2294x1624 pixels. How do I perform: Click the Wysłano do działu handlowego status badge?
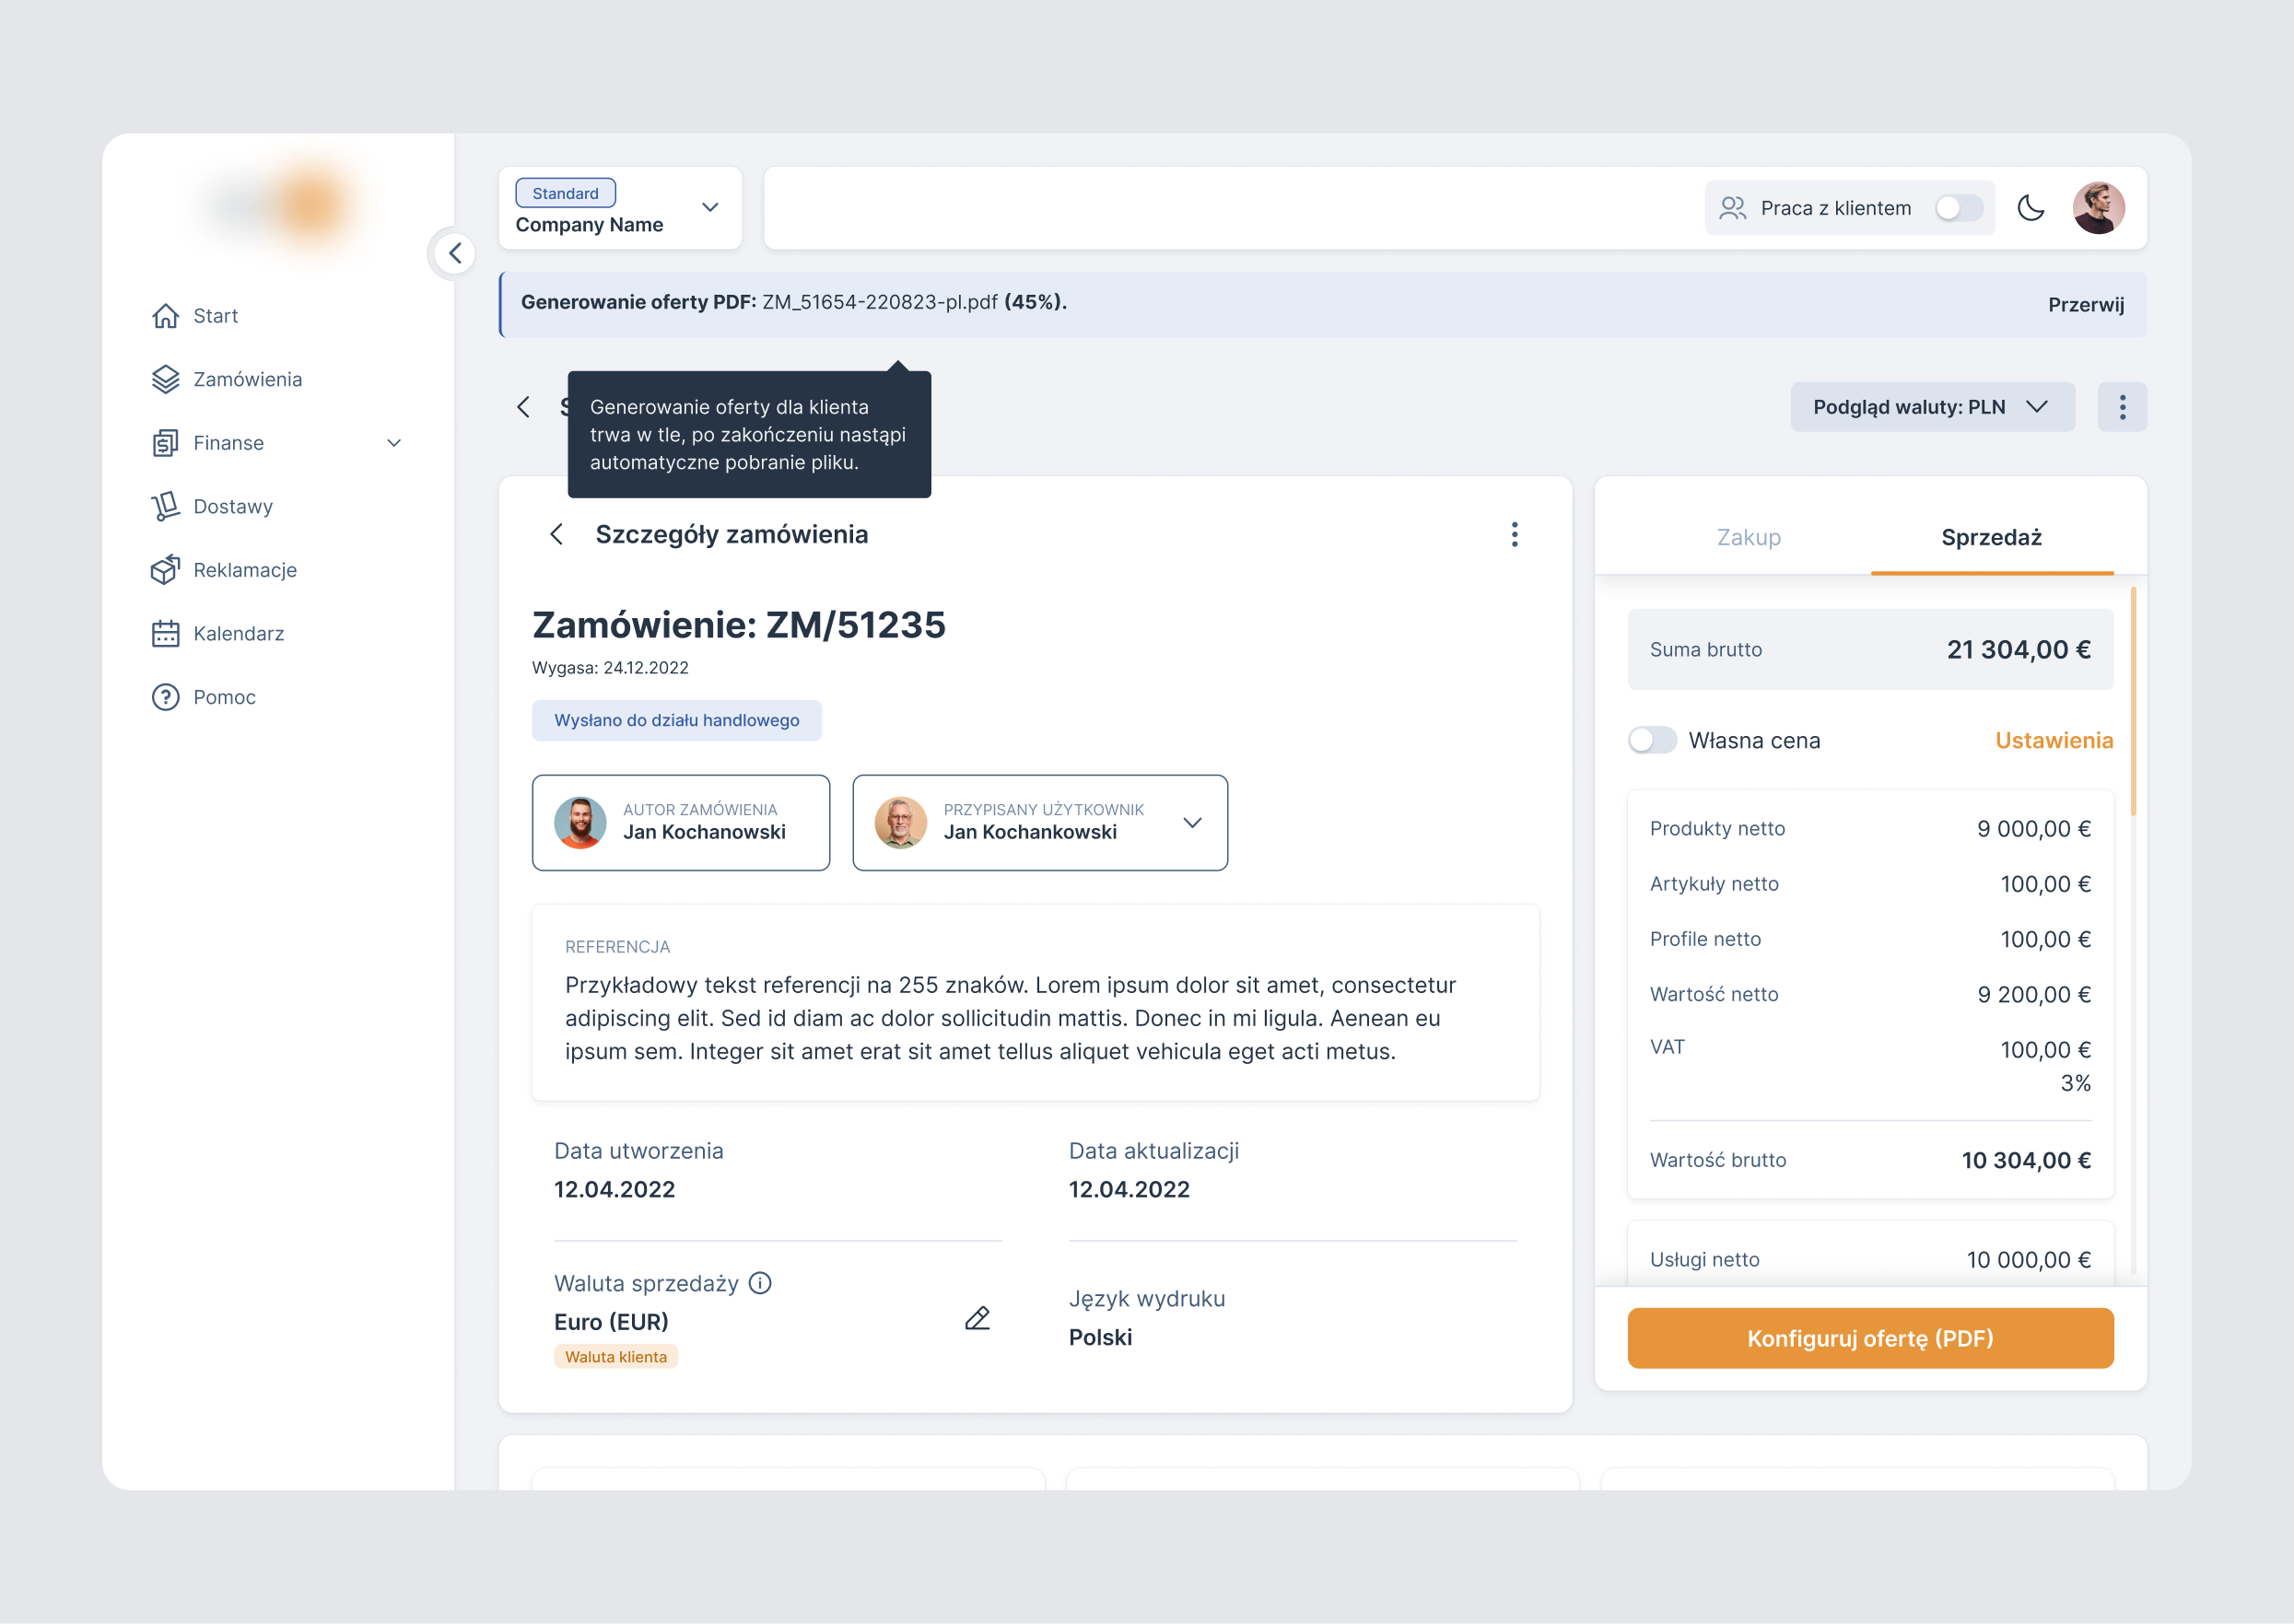pyautogui.click(x=677, y=721)
